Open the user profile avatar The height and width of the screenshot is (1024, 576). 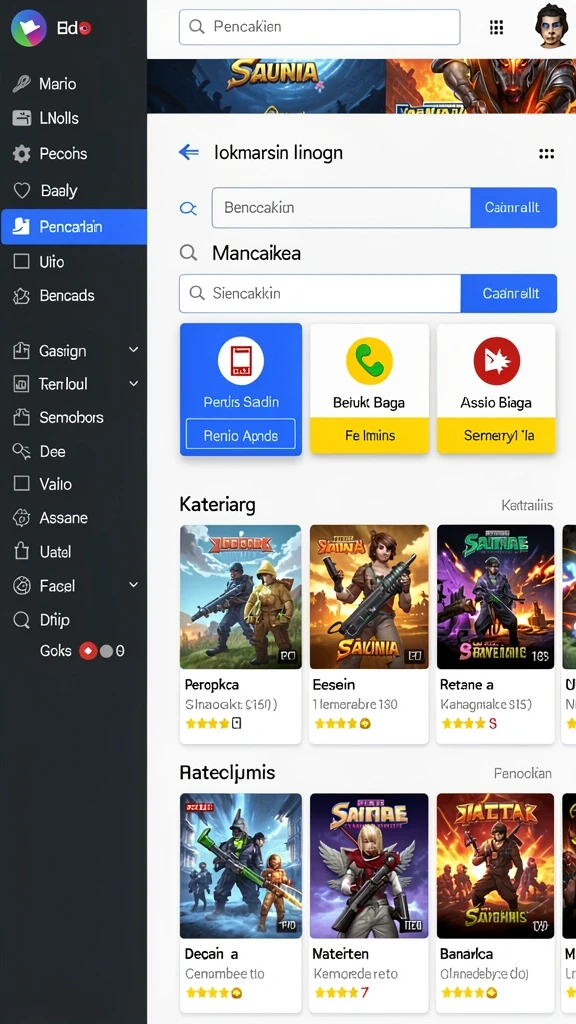click(551, 25)
